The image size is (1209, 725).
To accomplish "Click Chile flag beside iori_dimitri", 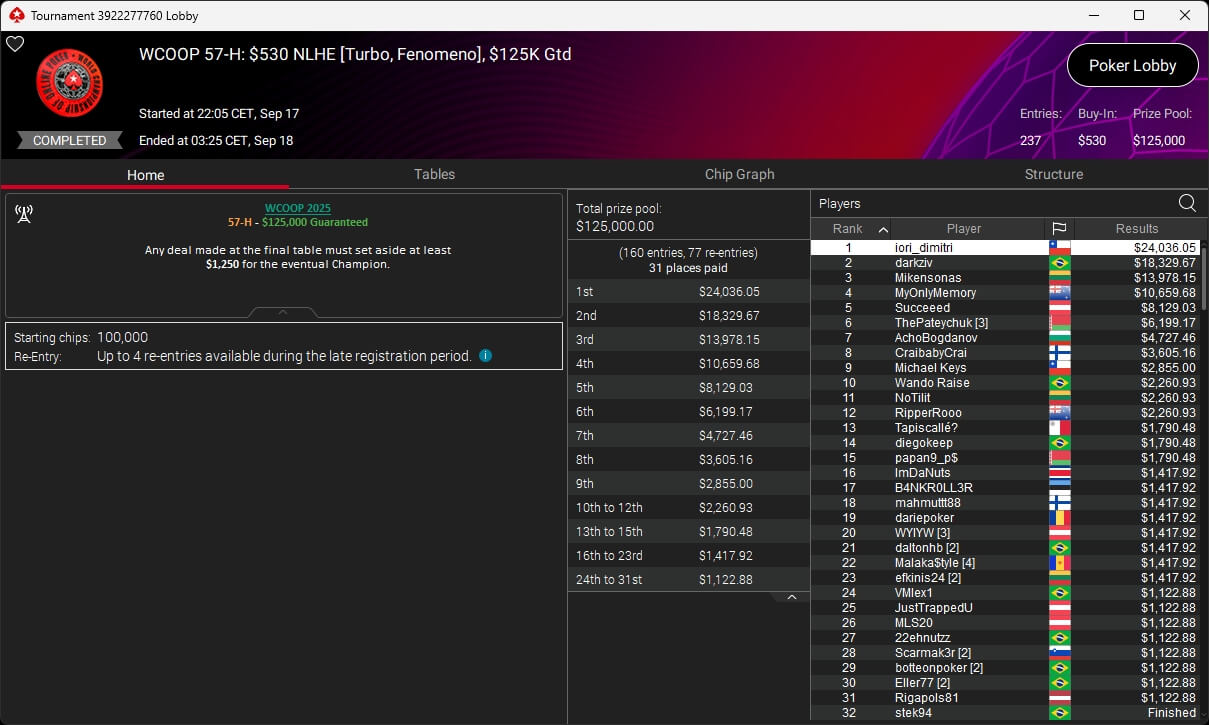I will (1059, 248).
